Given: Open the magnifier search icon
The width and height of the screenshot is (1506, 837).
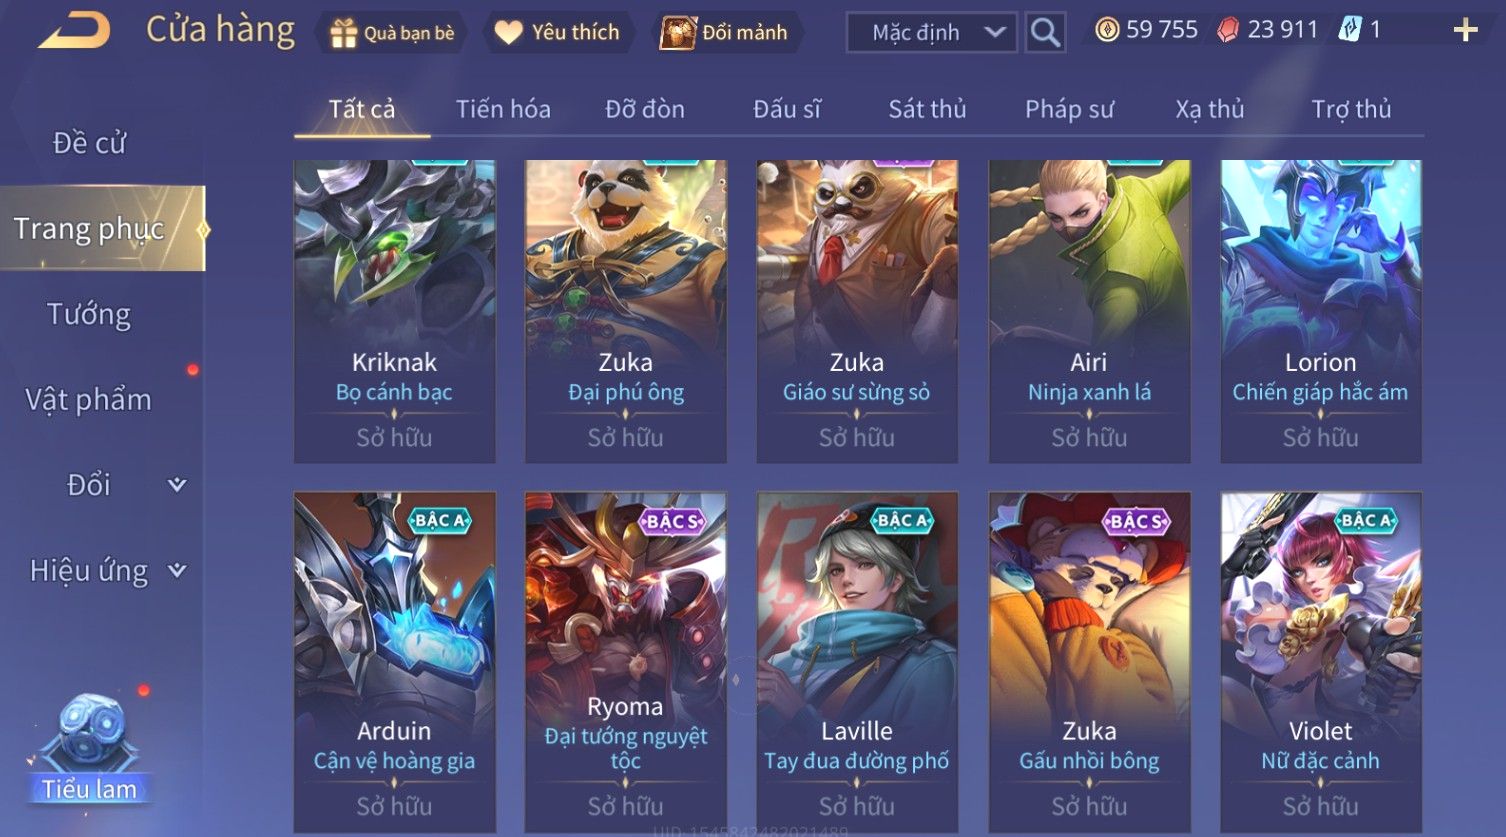Looking at the screenshot, I should pos(1045,32).
